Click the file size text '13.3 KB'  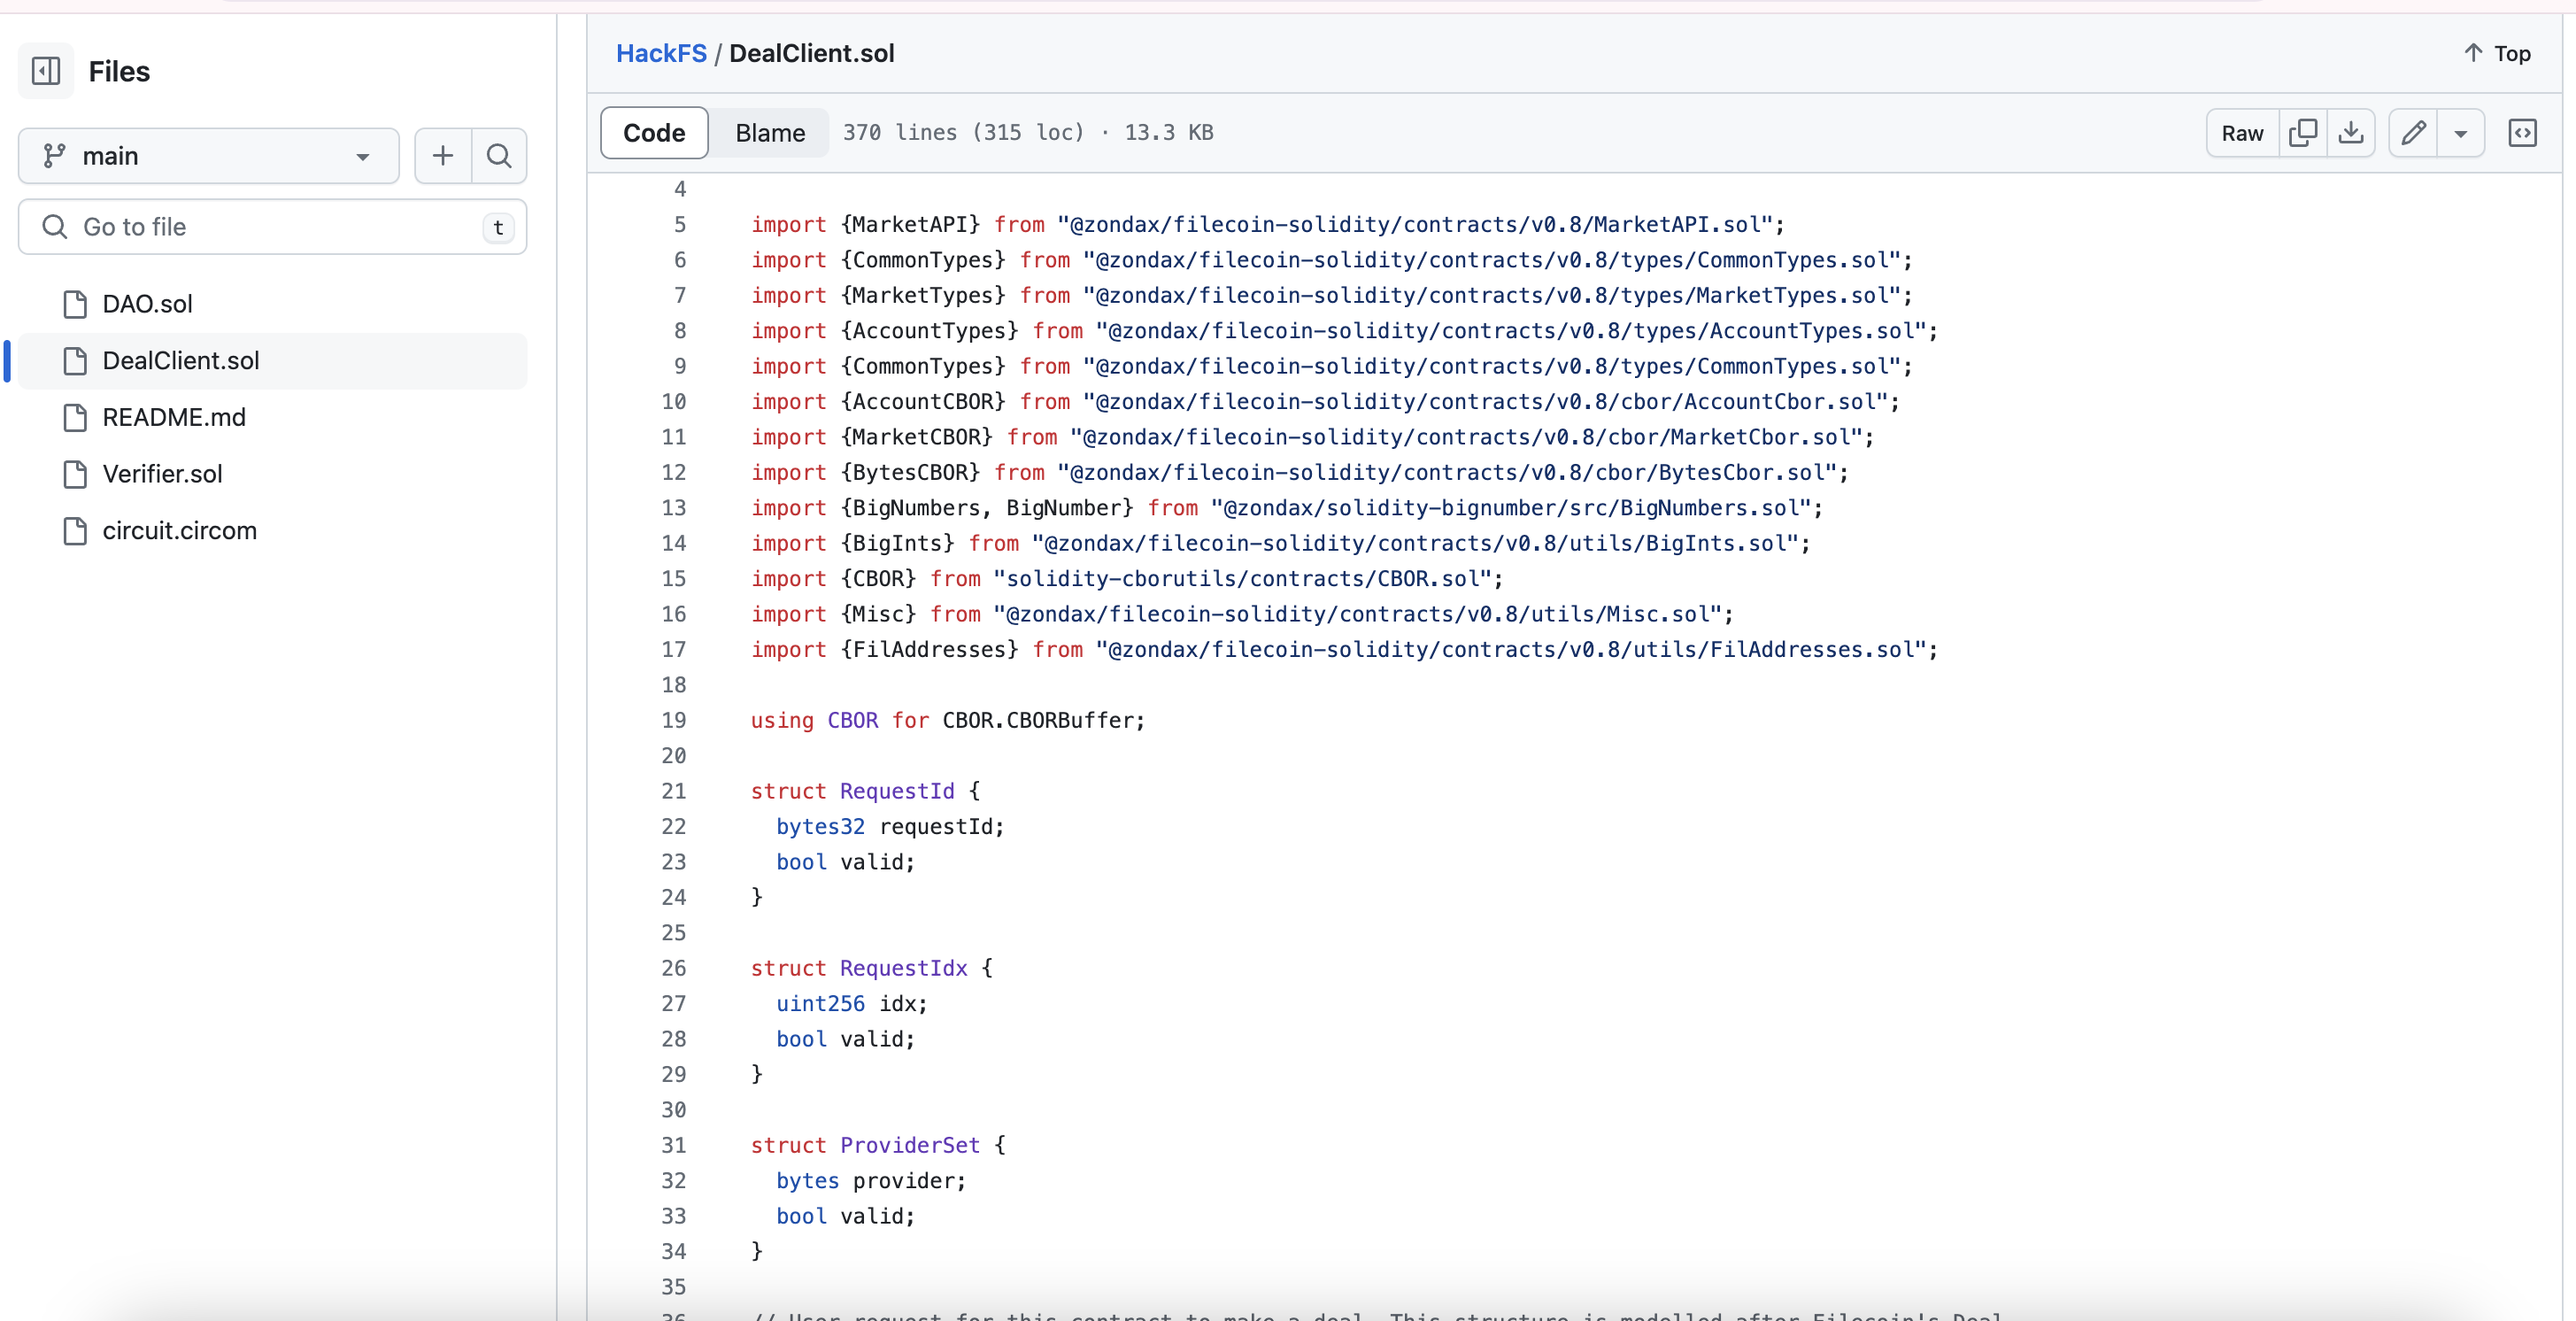pos(1169,133)
